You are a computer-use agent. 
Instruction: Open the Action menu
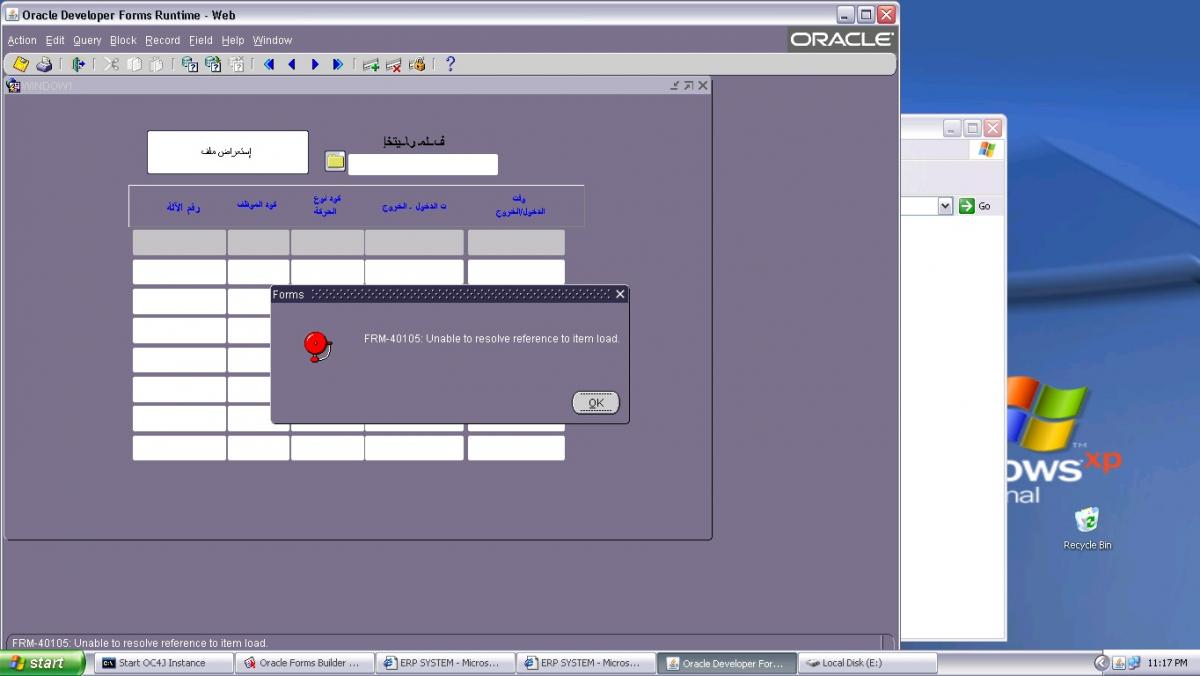[x=22, y=40]
